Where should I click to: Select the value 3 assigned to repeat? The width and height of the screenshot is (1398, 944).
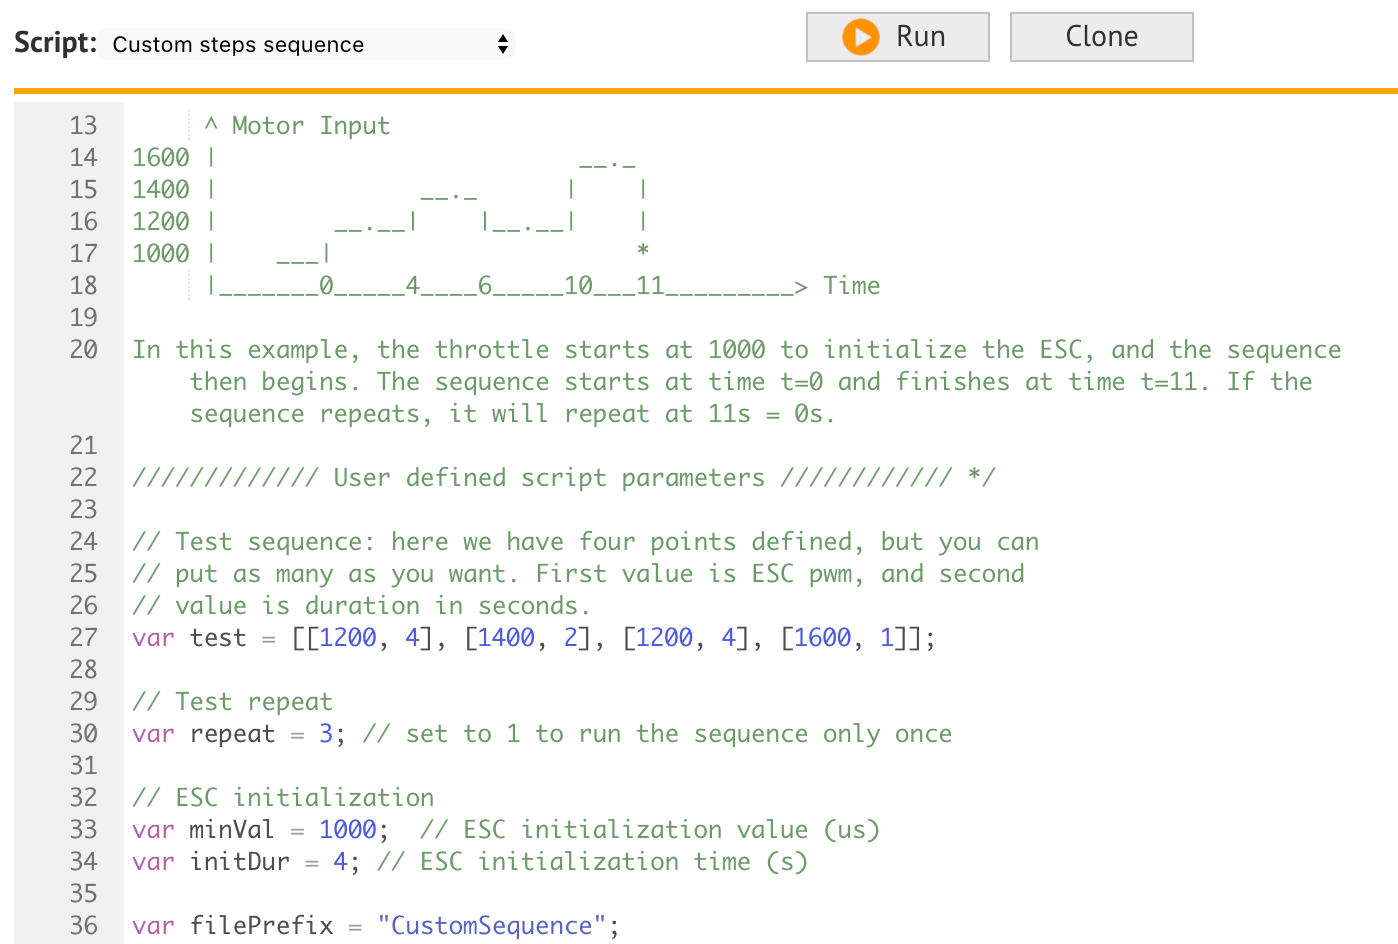(x=325, y=733)
